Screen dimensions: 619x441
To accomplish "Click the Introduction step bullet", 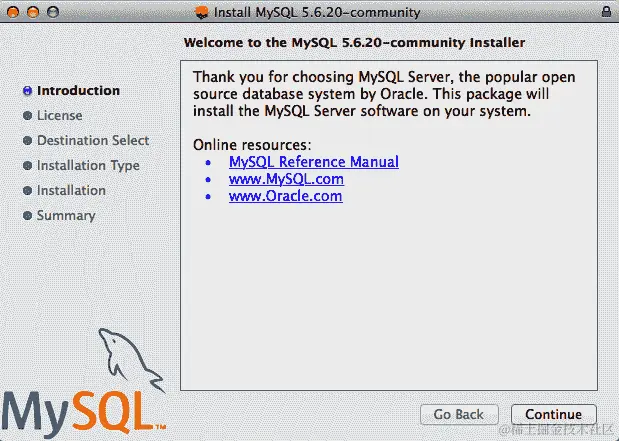I will (27, 91).
